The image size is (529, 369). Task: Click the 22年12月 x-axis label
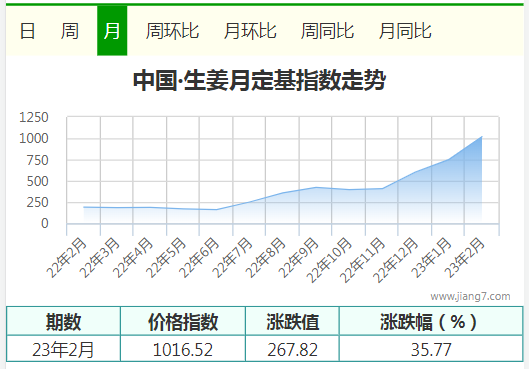click(x=395, y=260)
